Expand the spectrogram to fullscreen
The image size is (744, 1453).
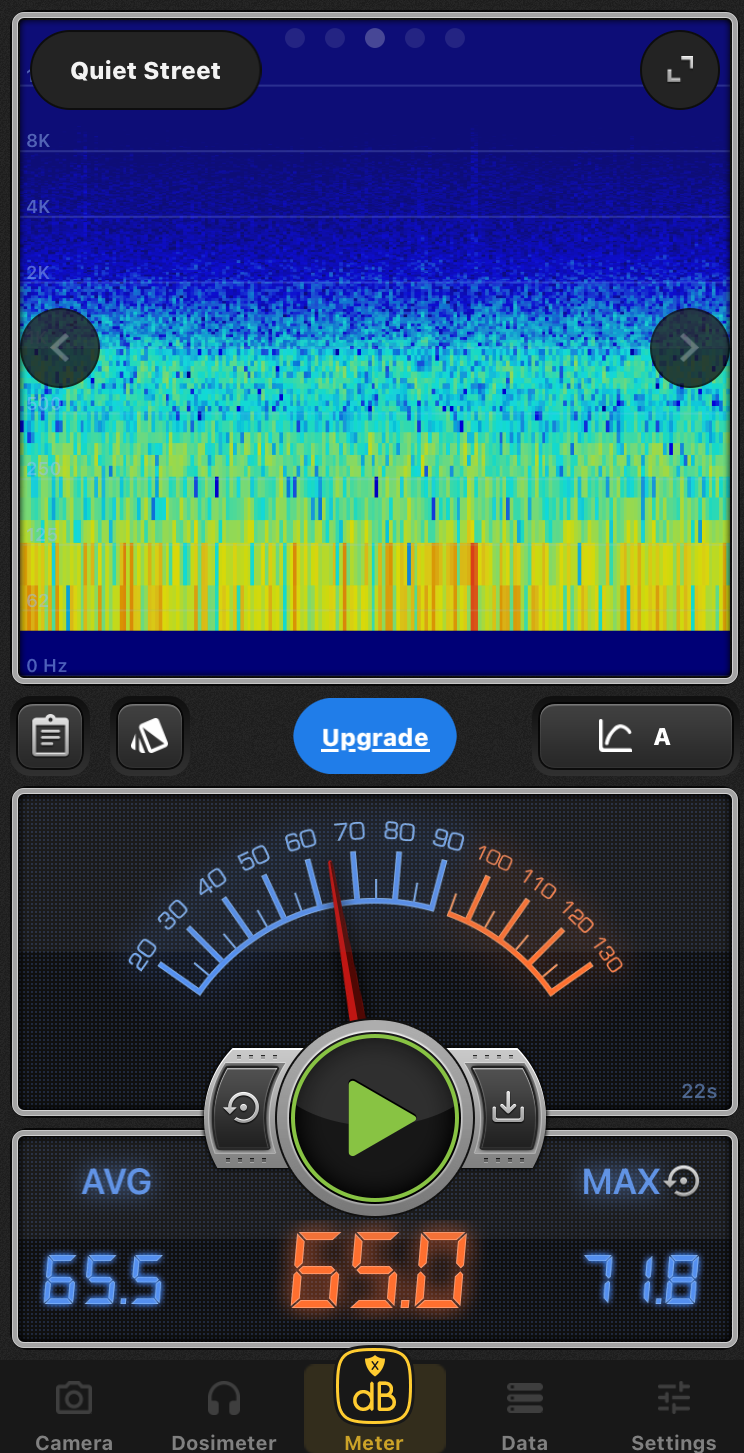coord(680,70)
